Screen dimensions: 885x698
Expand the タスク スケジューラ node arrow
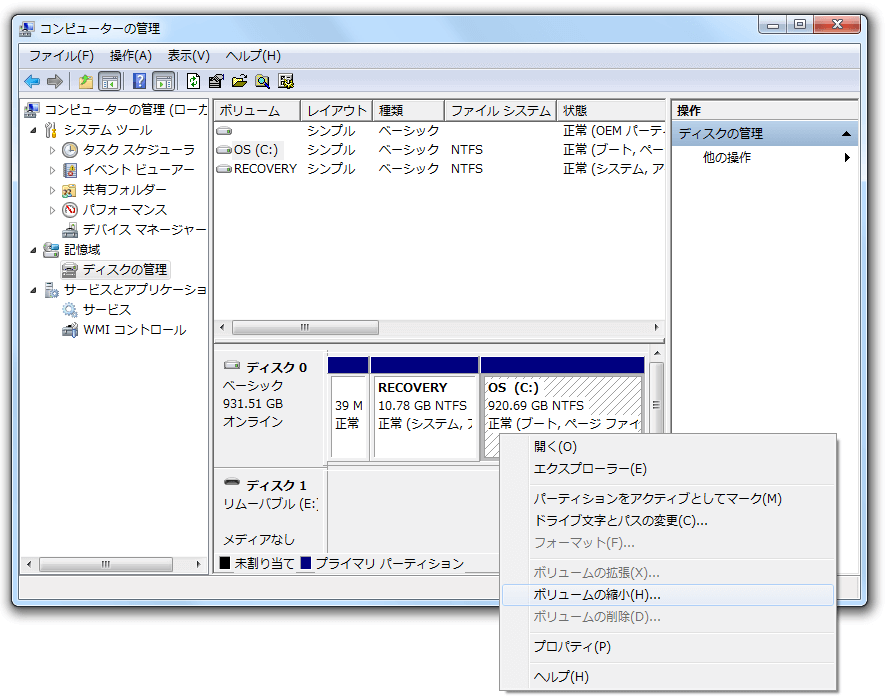point(52,150)
